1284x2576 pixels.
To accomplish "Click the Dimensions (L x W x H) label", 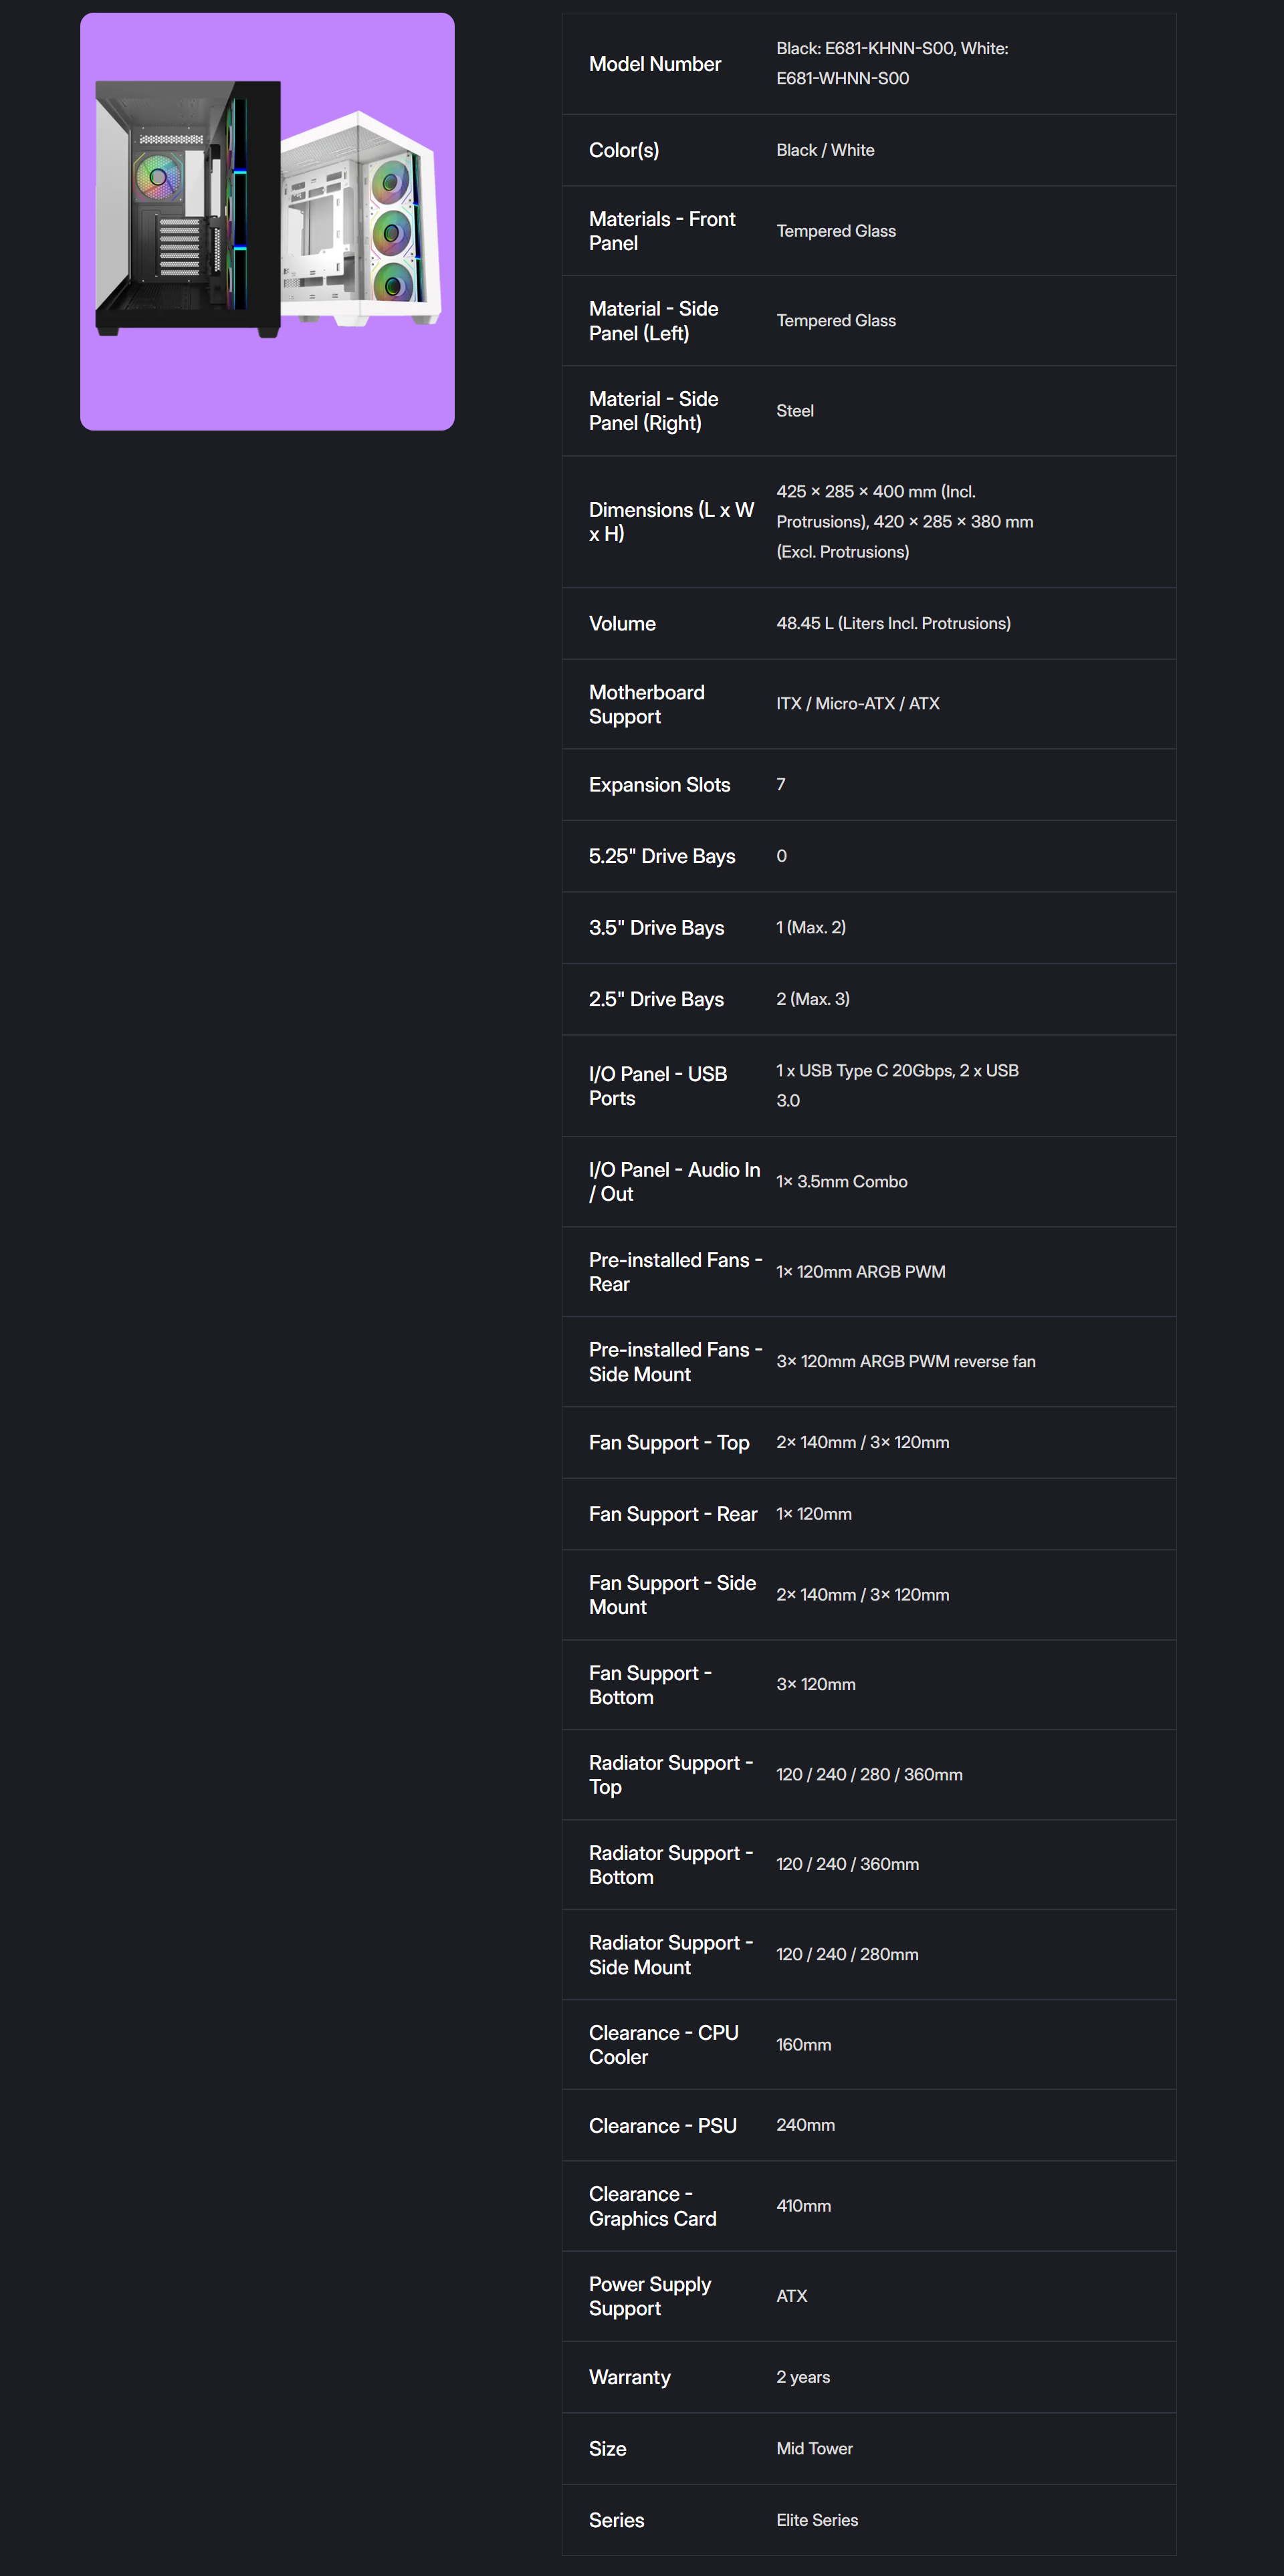I will [670, 521].
